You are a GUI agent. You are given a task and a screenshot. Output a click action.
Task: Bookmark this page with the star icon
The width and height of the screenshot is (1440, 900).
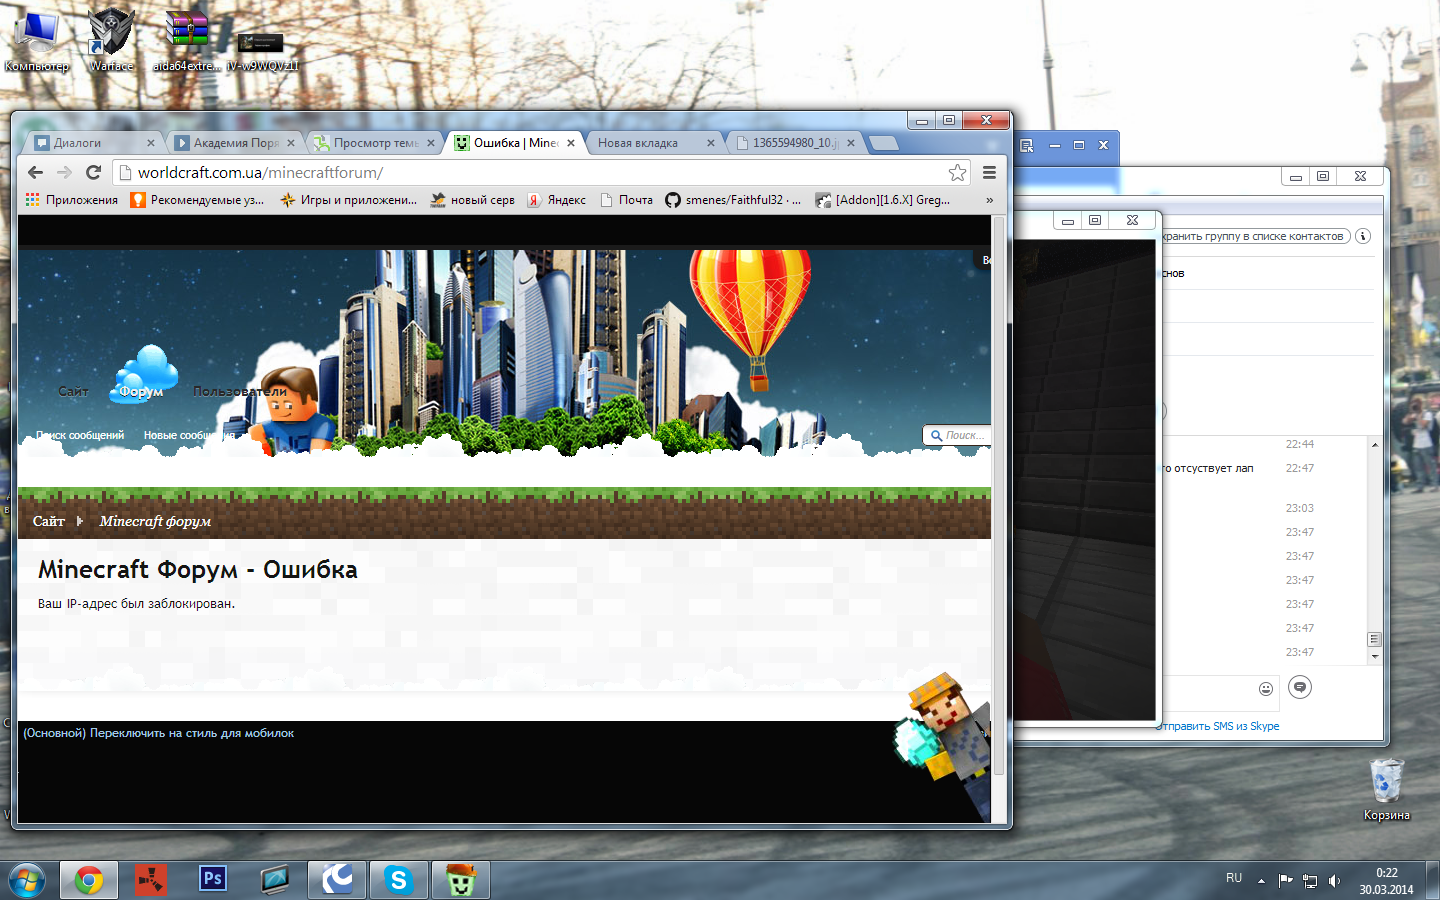(957, 172)
